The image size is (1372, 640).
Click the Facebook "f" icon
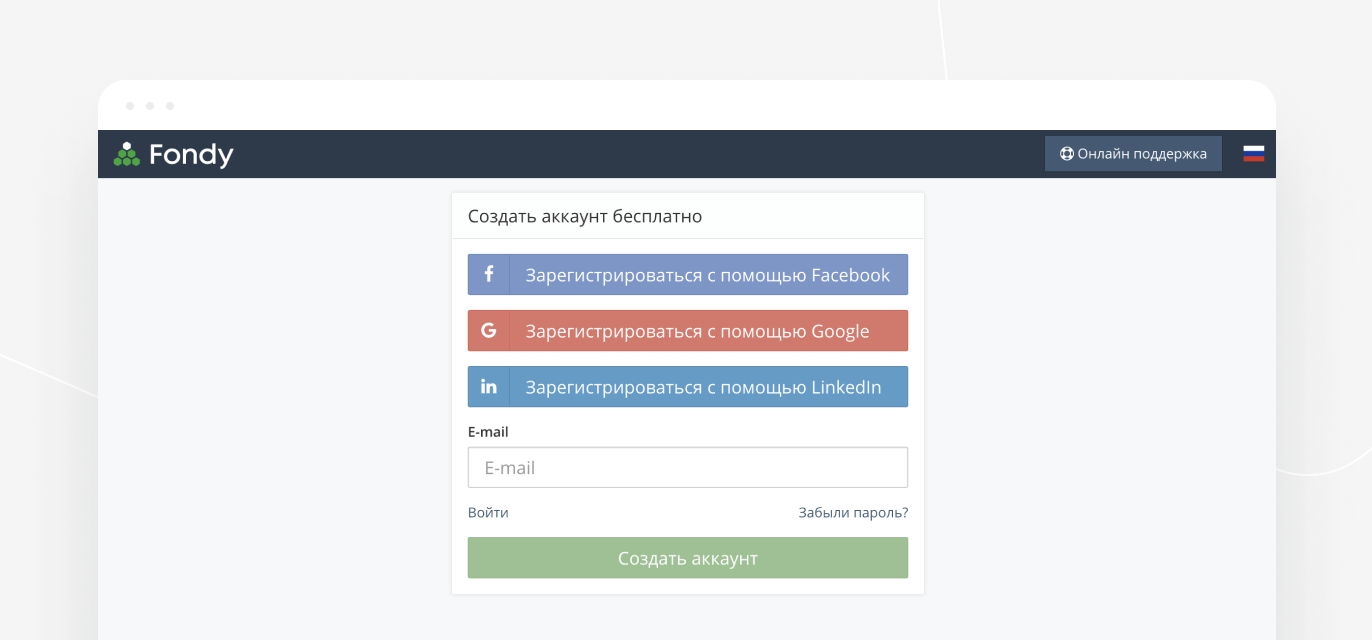tap(489, 274)
